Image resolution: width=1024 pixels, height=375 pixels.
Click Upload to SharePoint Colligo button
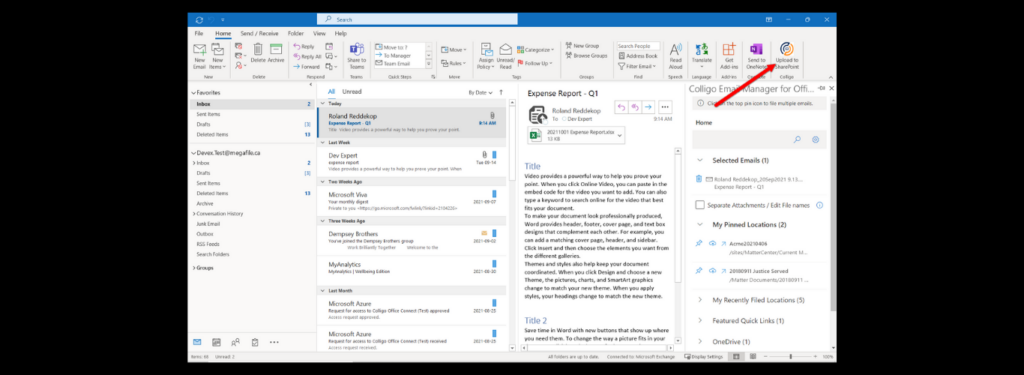786,56
